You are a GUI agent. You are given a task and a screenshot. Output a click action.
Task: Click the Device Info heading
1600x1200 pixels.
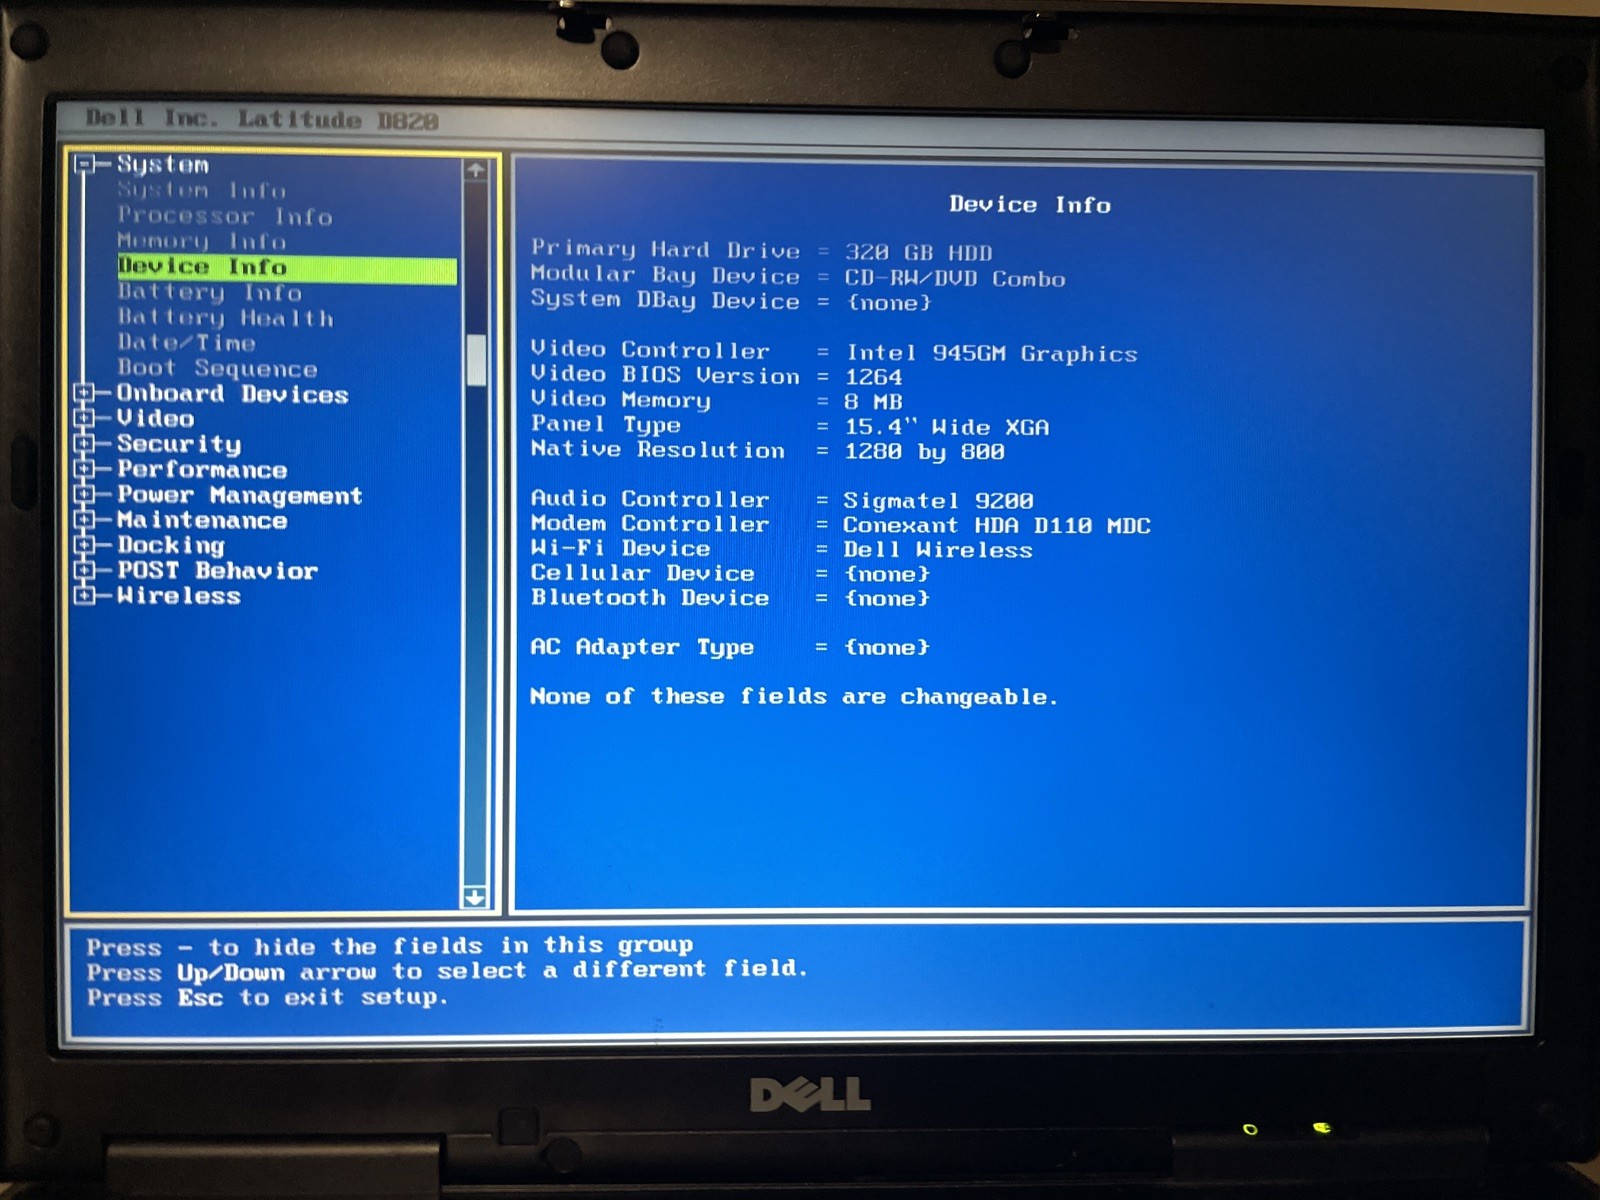pos(1030,205)
